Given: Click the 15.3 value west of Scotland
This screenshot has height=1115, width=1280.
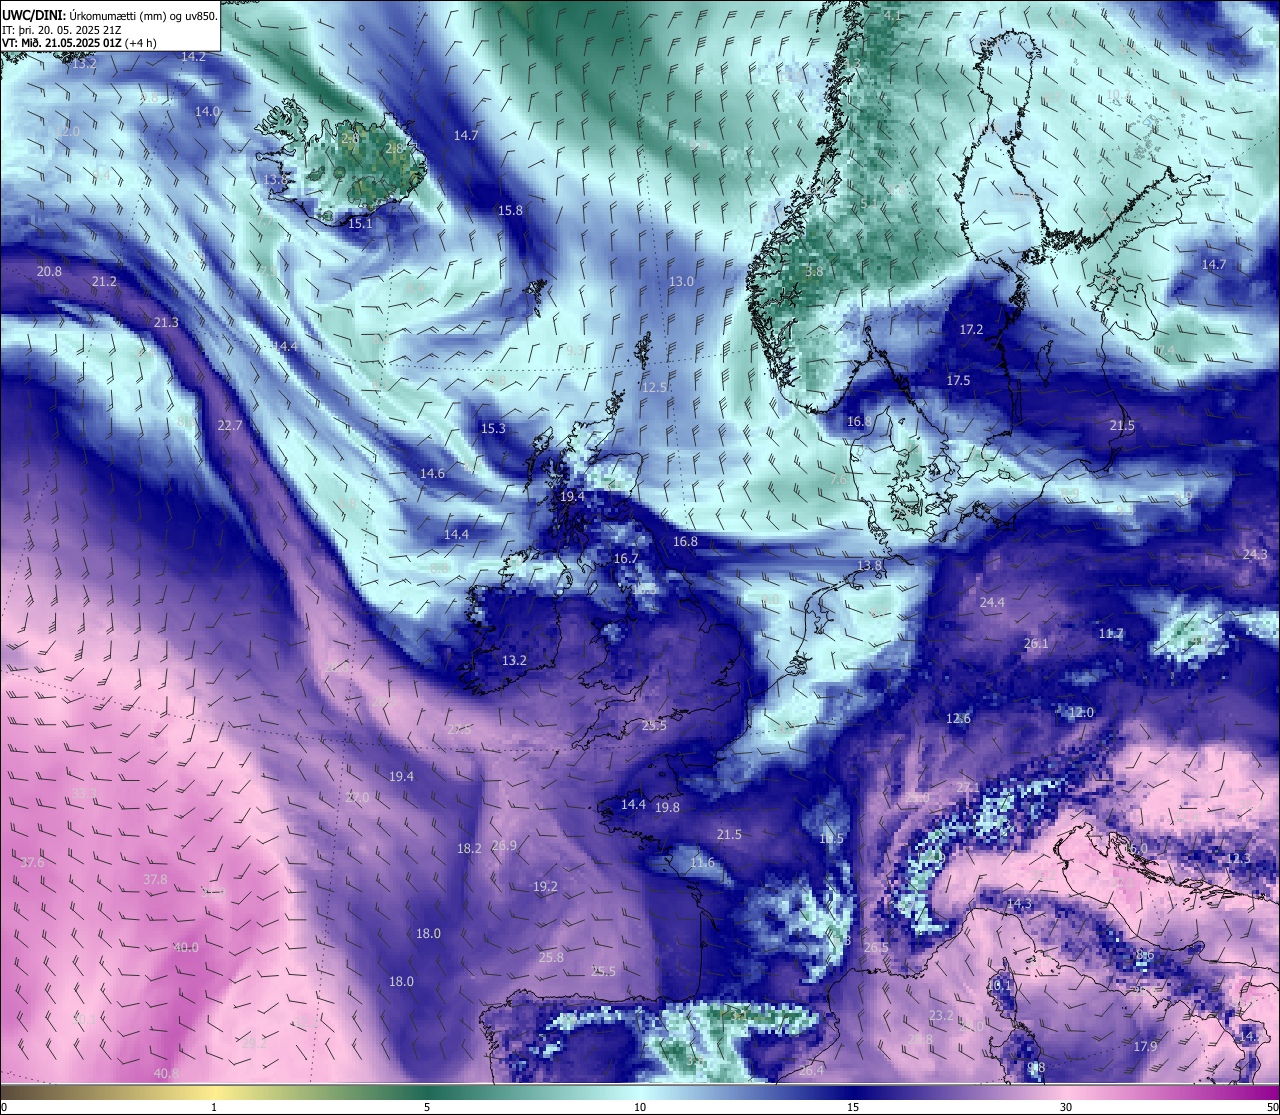Looking at the screenshot, I should click(493, 428).
